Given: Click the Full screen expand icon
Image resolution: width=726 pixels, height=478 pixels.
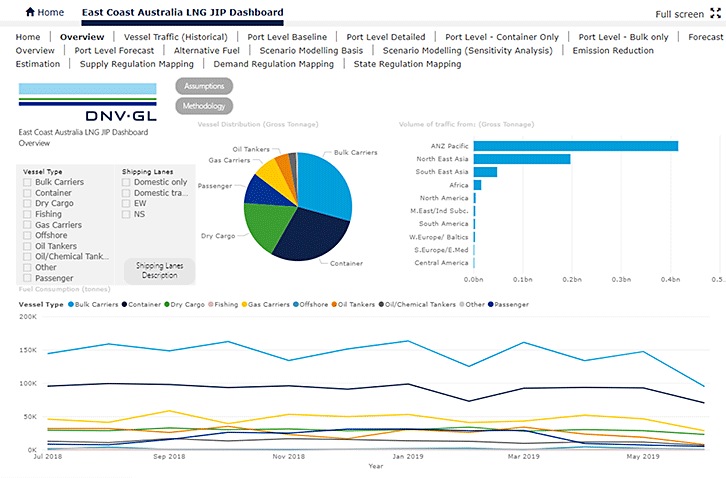Looking at the screenshot, I should coord(714,14).
